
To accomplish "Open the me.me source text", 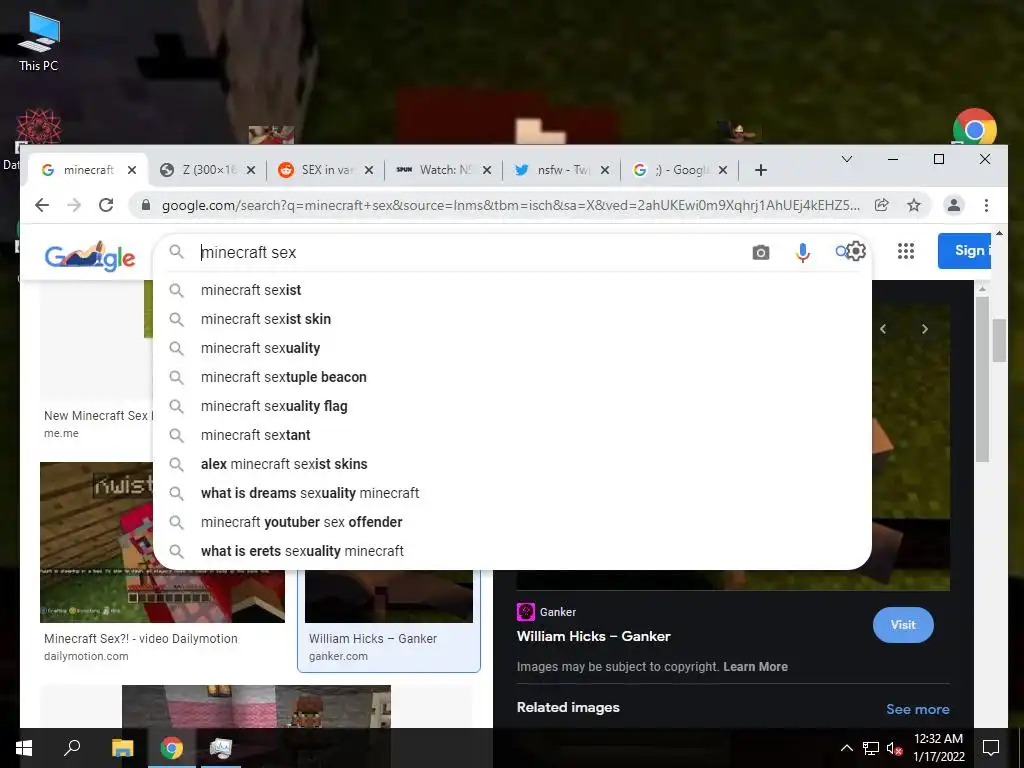I will (61, 433).
